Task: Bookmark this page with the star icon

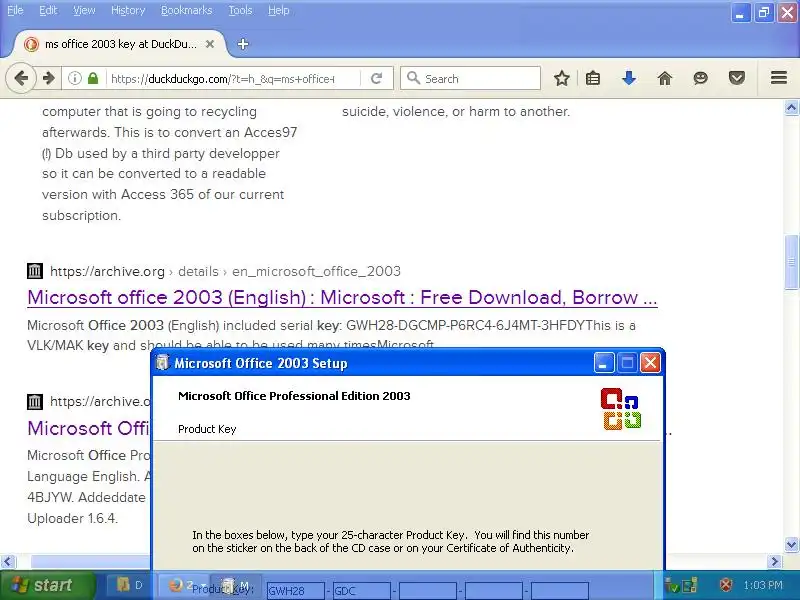Action: coord(561,79)
